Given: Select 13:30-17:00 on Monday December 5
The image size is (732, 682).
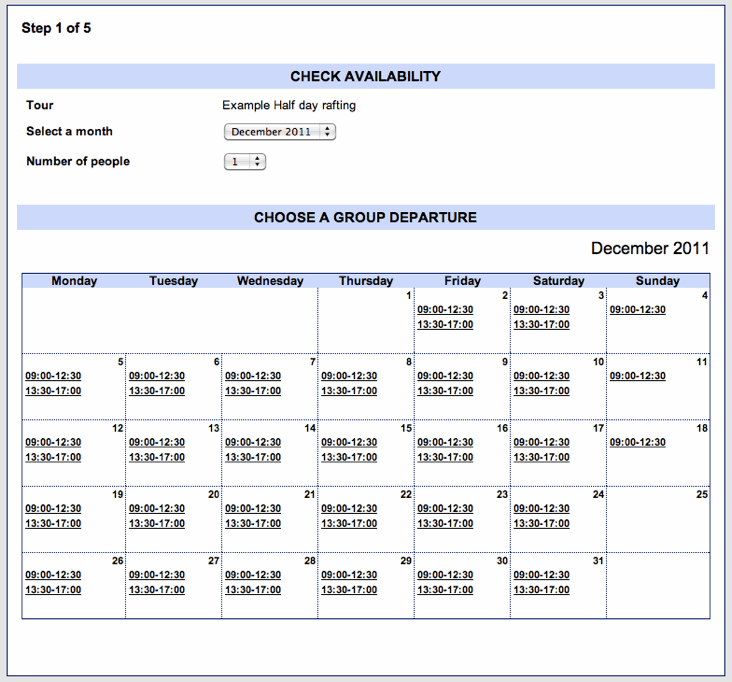Looking at the screenshot, I should point(53,391).
